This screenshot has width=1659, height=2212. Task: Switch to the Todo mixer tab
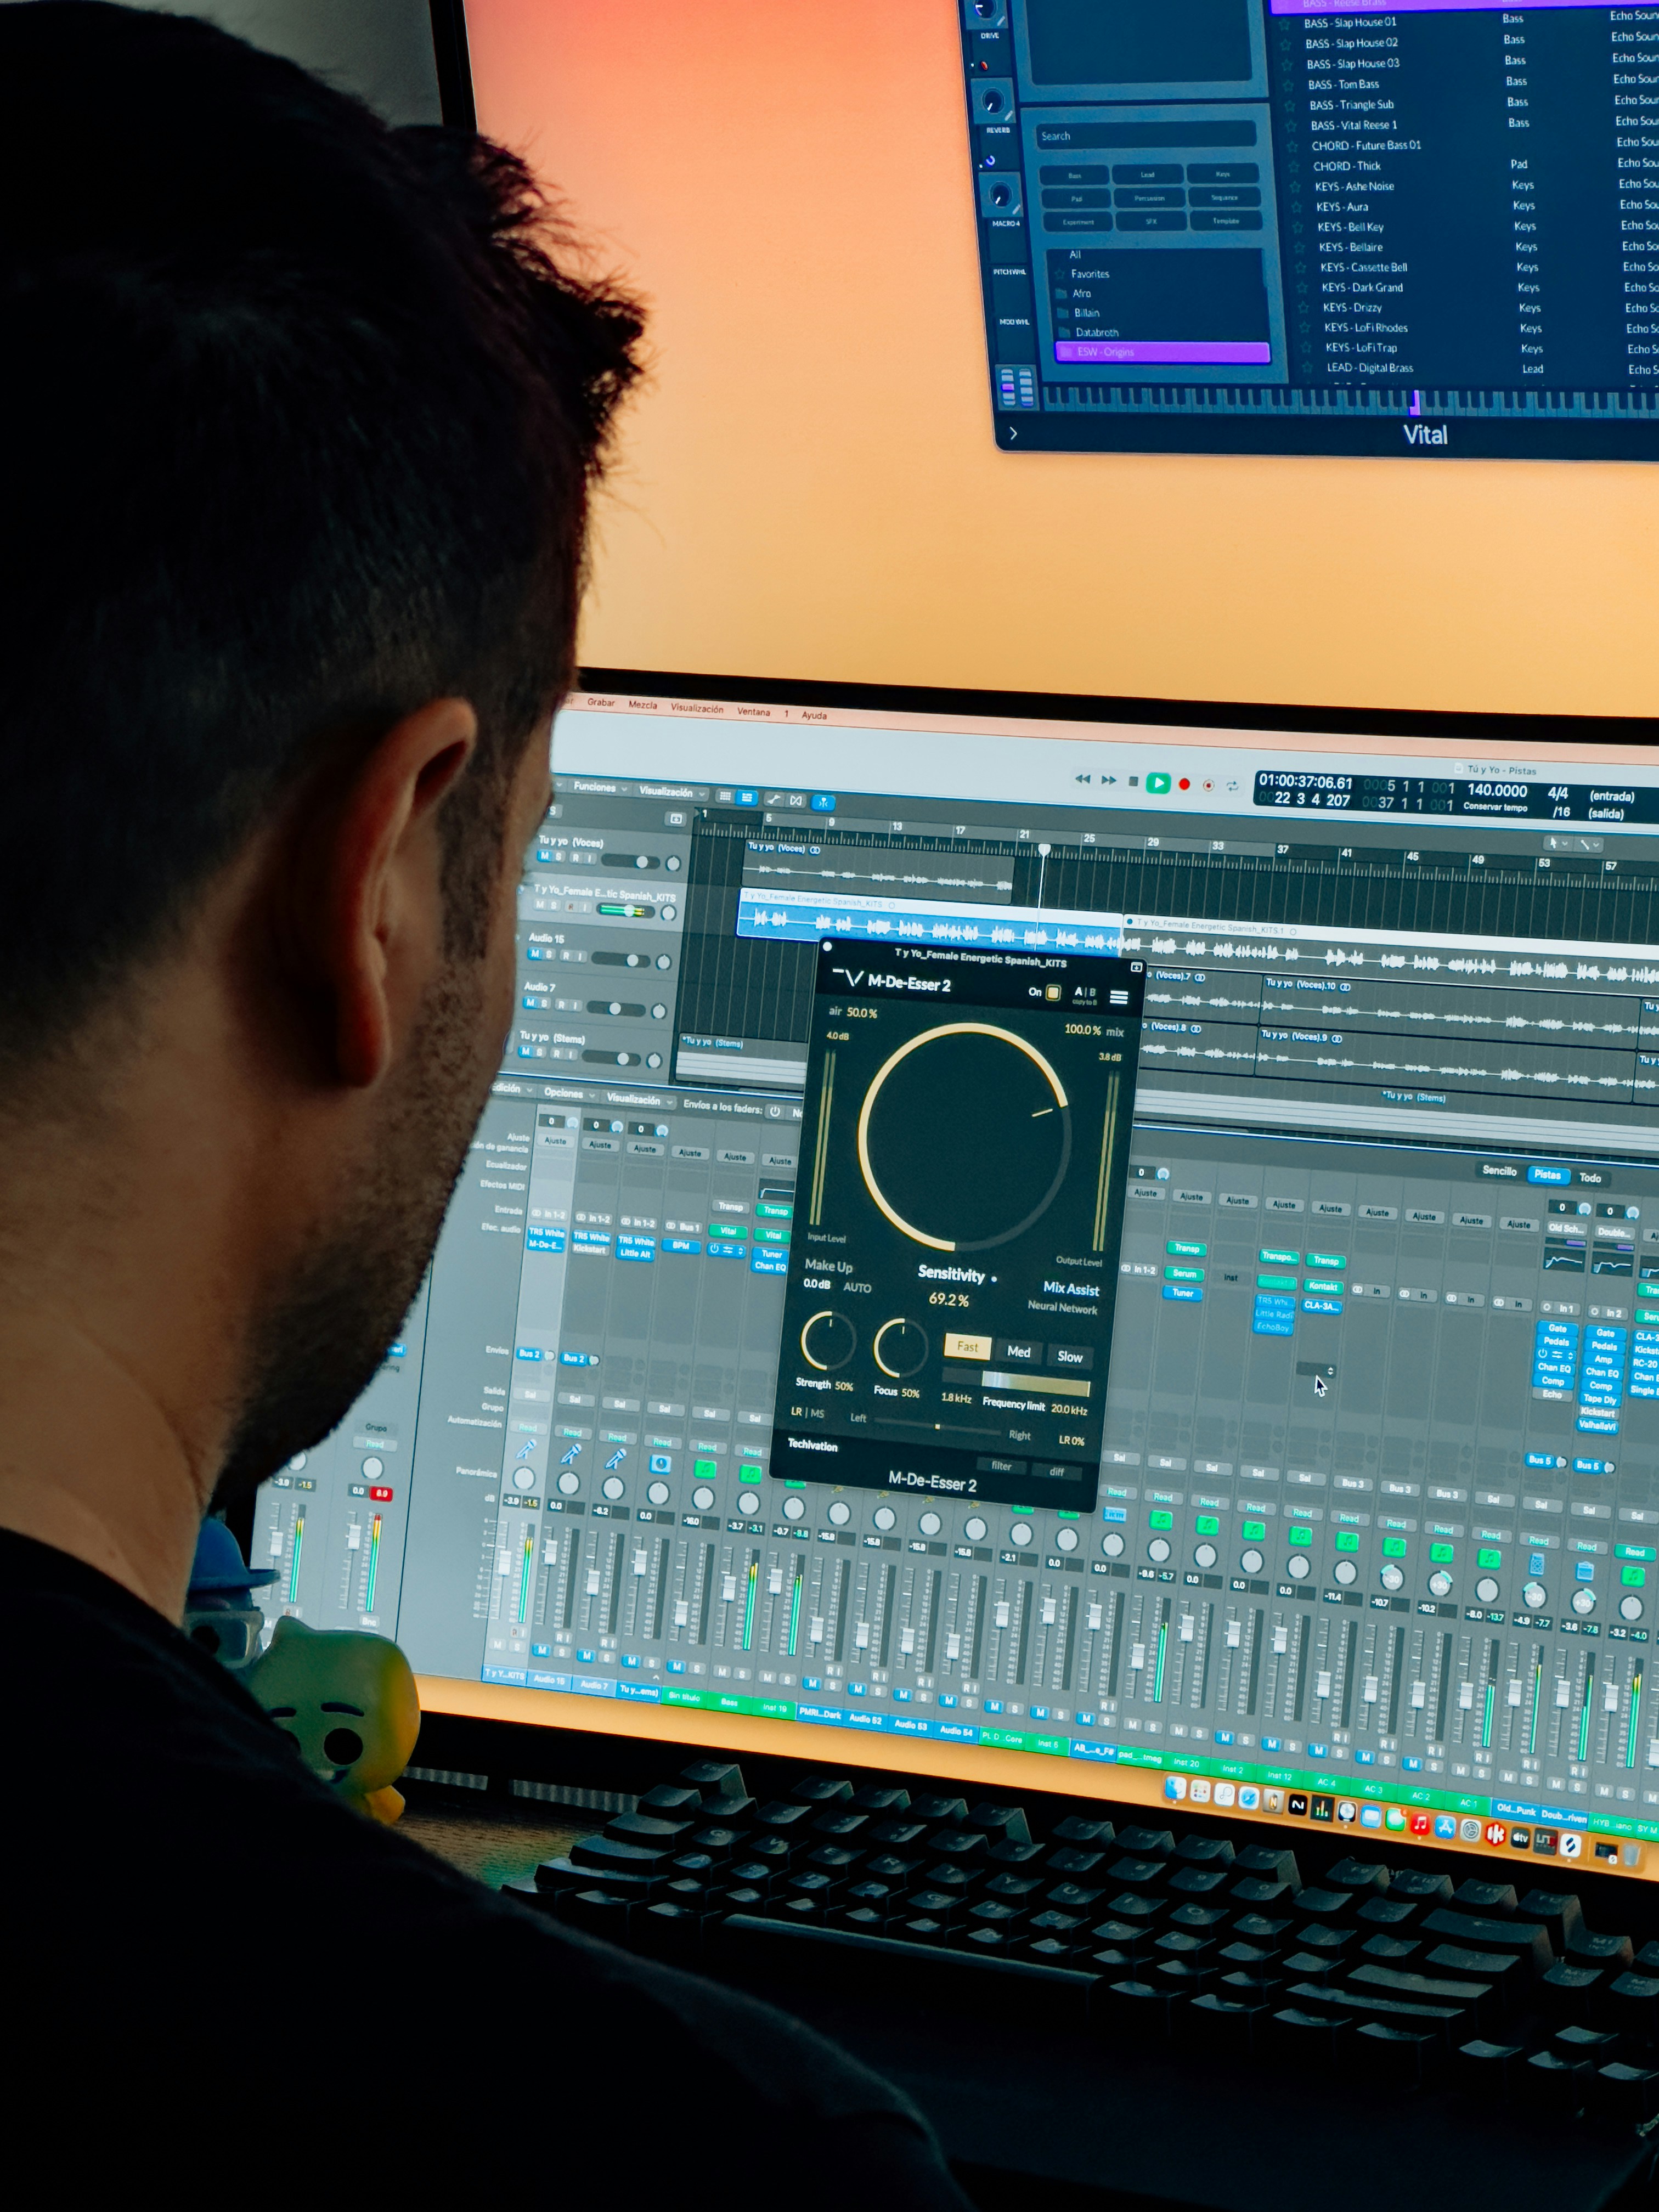pos(1590,1178)
